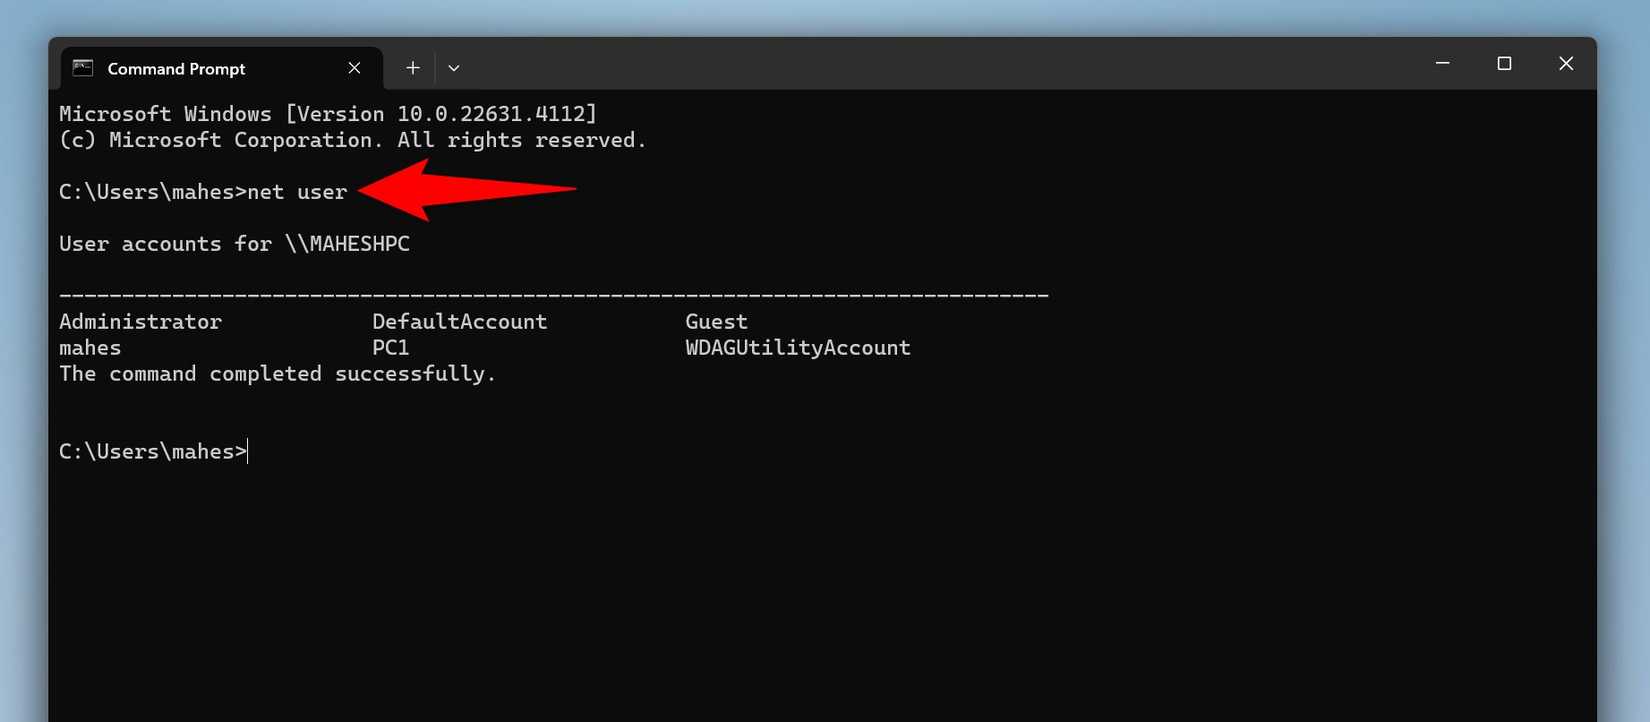The height and width of the screenshot is (722, 1650).
Task: Click the new tab plus button
Action: point(412,67)
